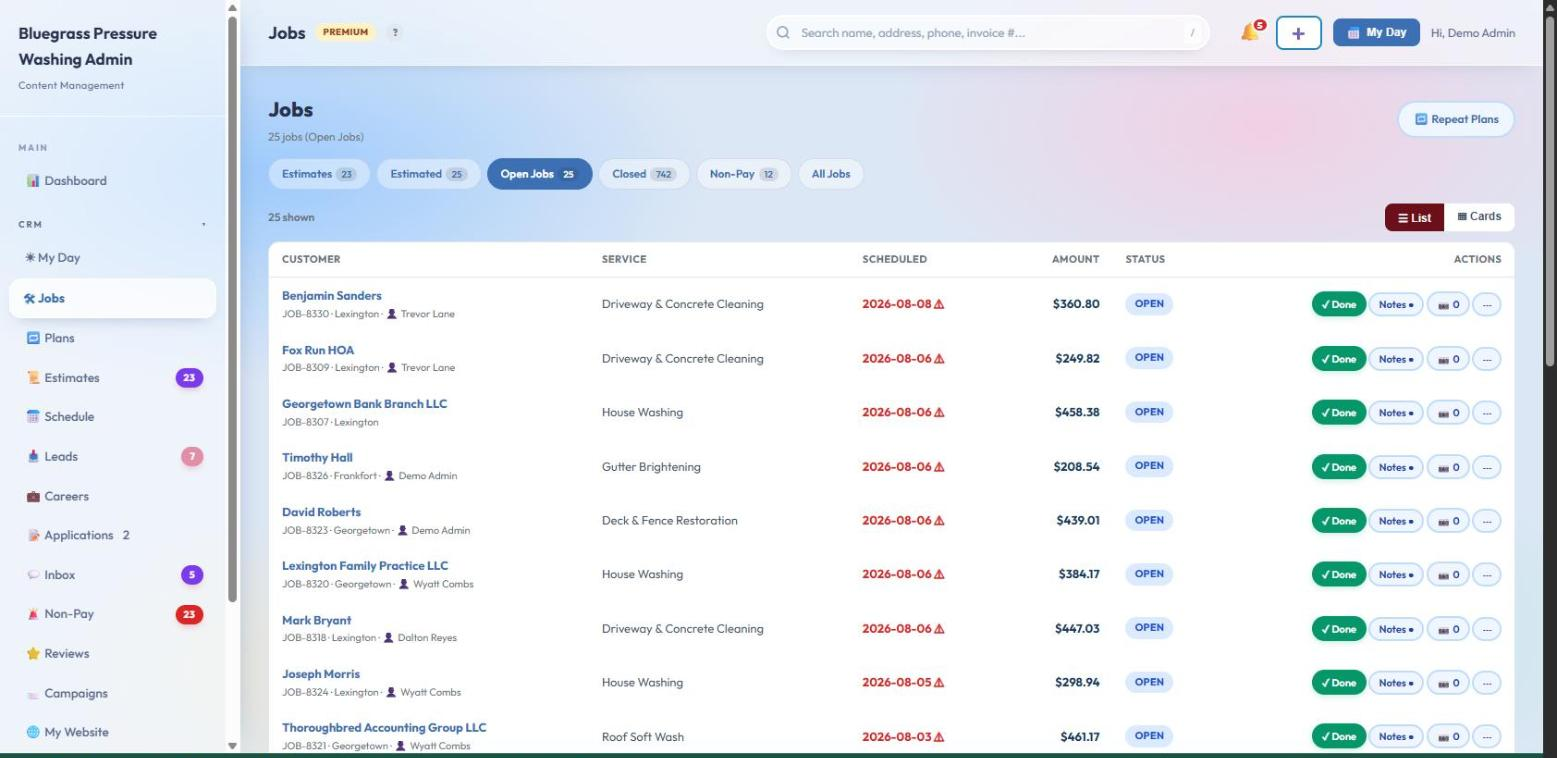Click the Scheduled column header

coord(894,259)
